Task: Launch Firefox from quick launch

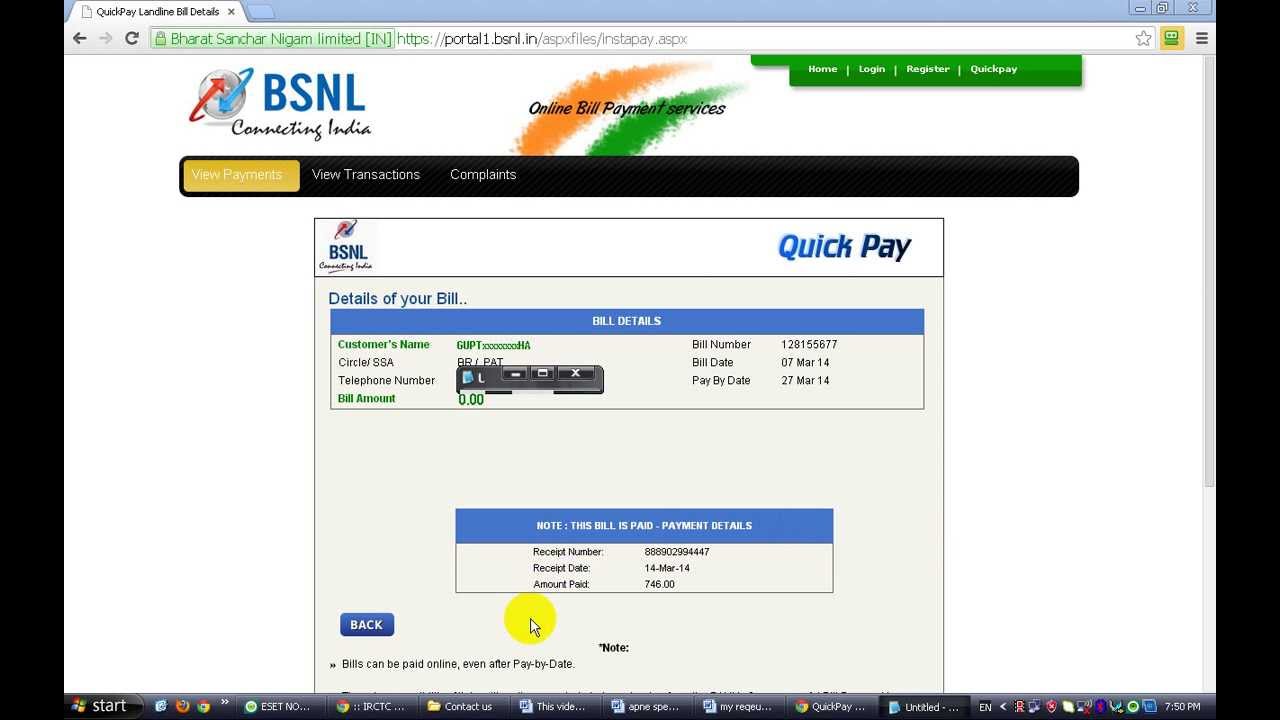Action: pos(182,706)
